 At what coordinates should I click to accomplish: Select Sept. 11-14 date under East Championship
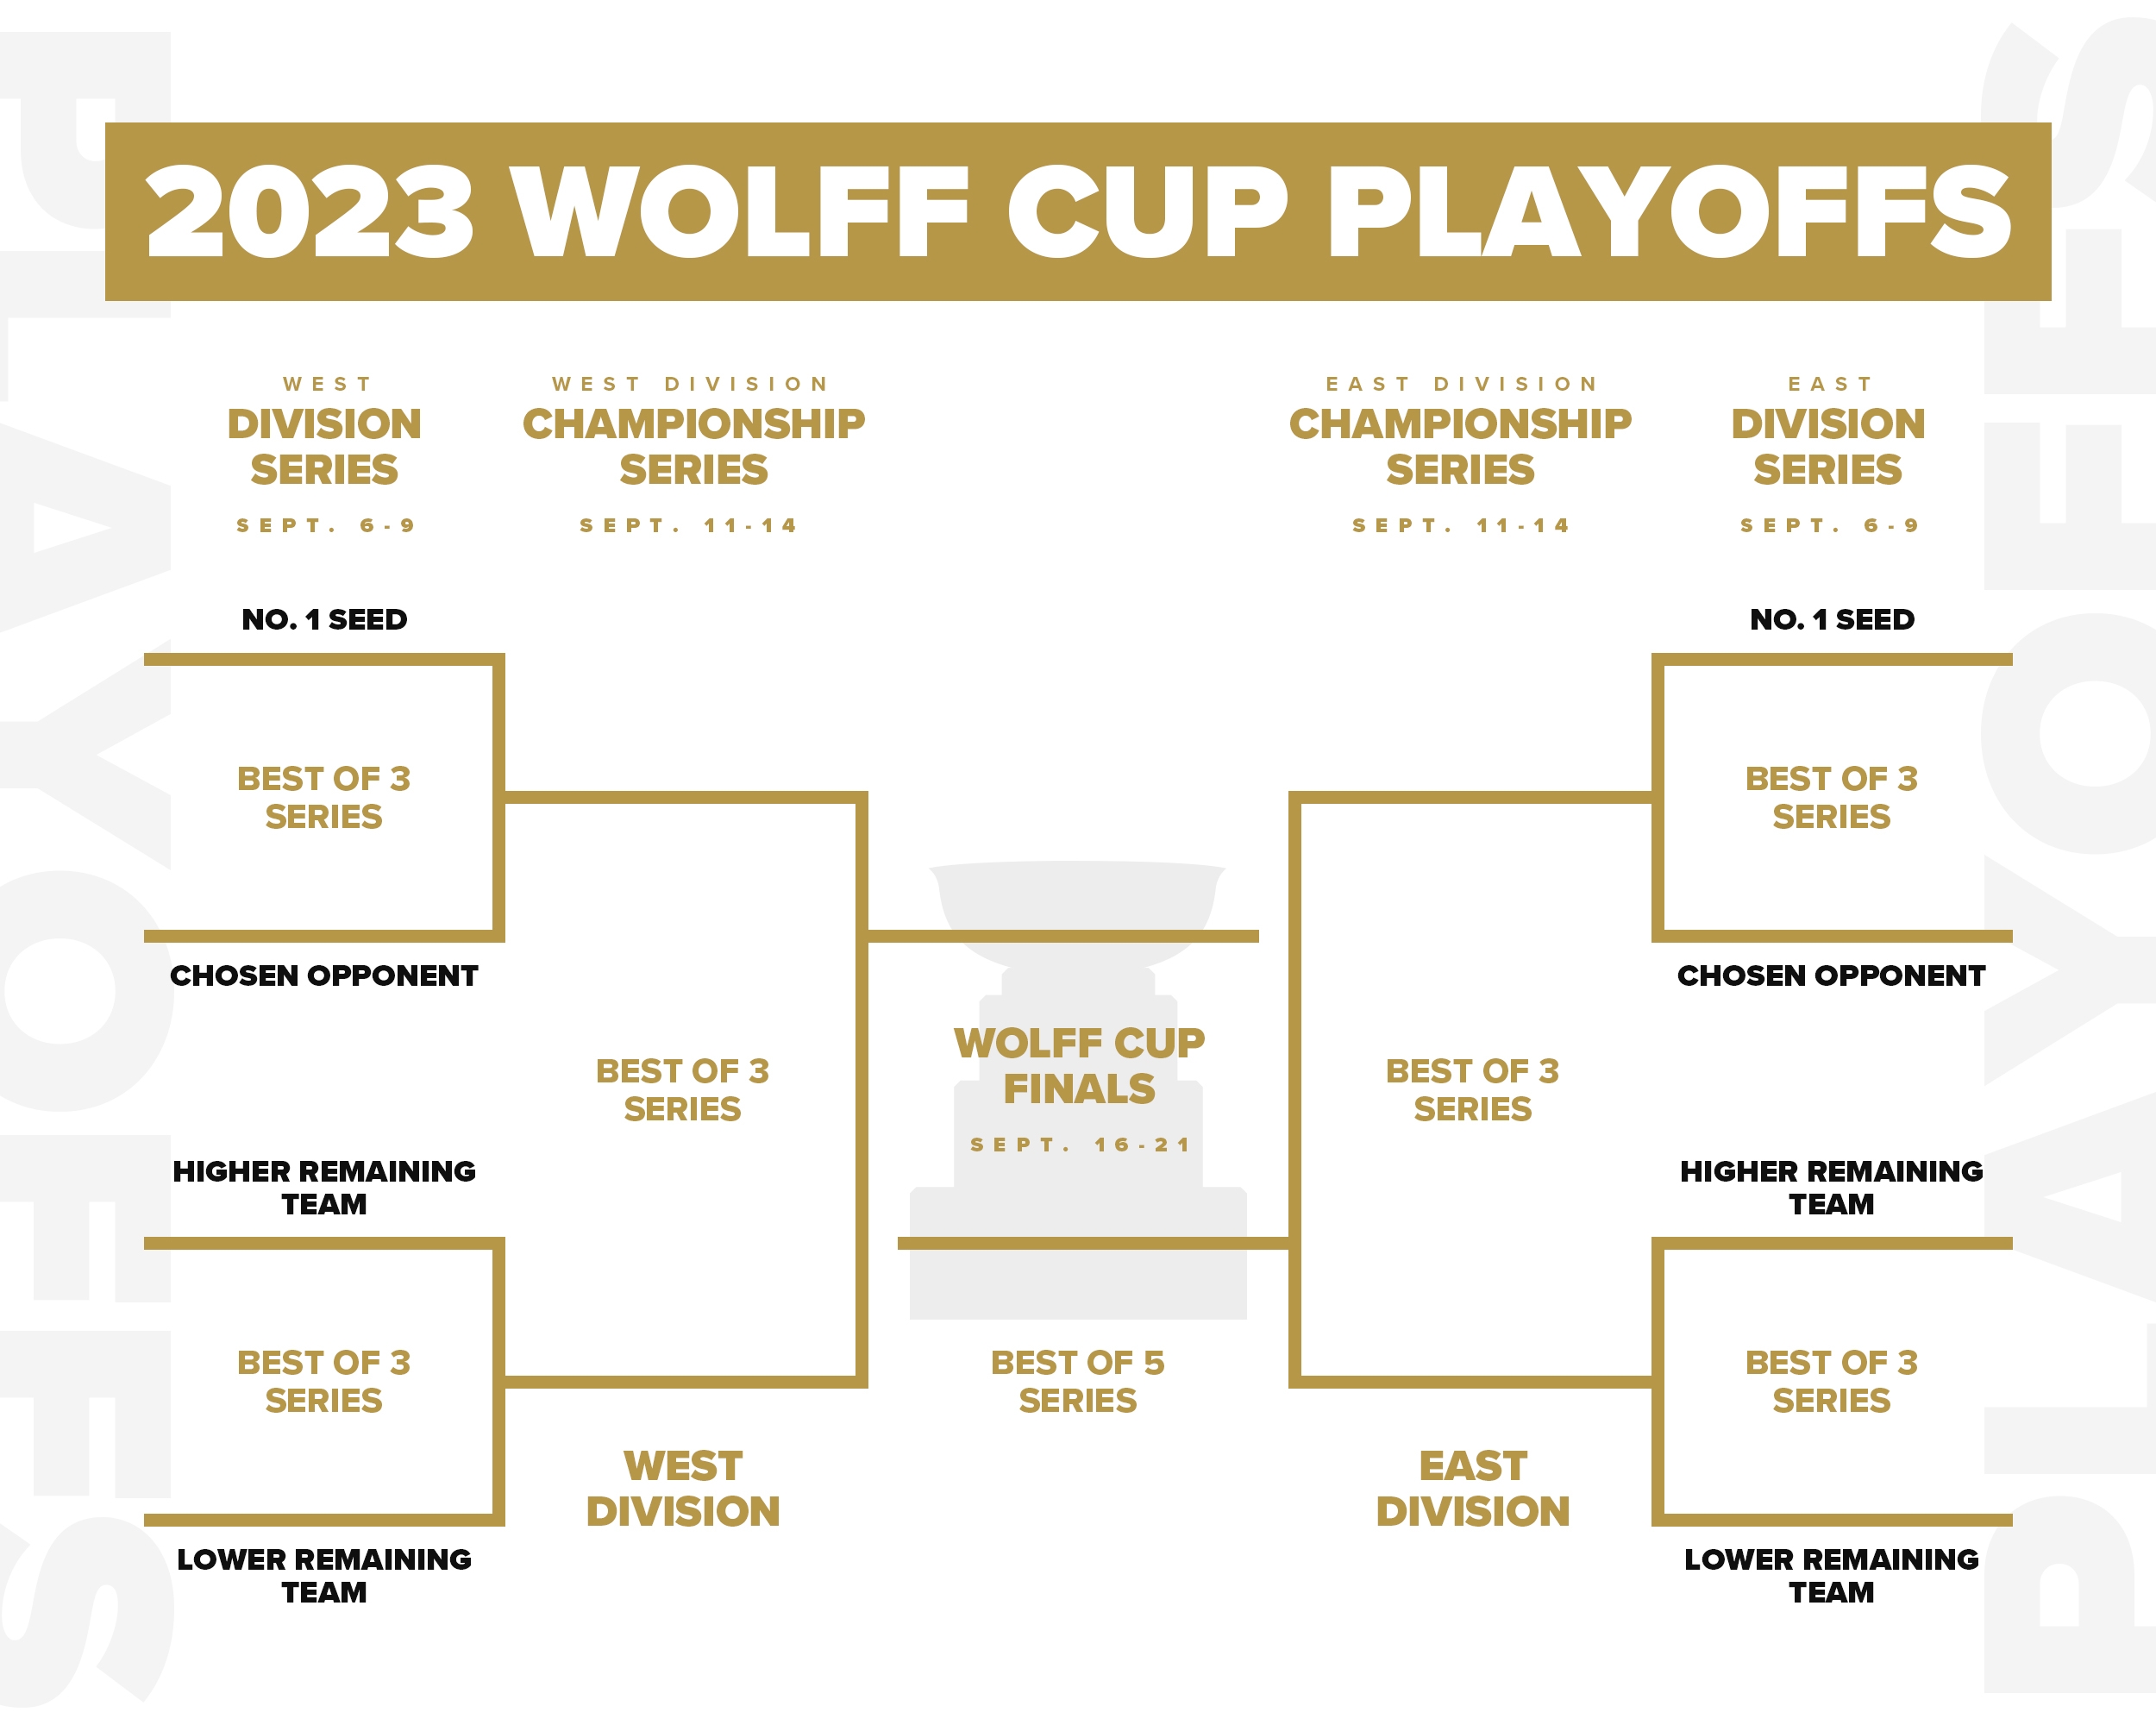coord(1461,526)
